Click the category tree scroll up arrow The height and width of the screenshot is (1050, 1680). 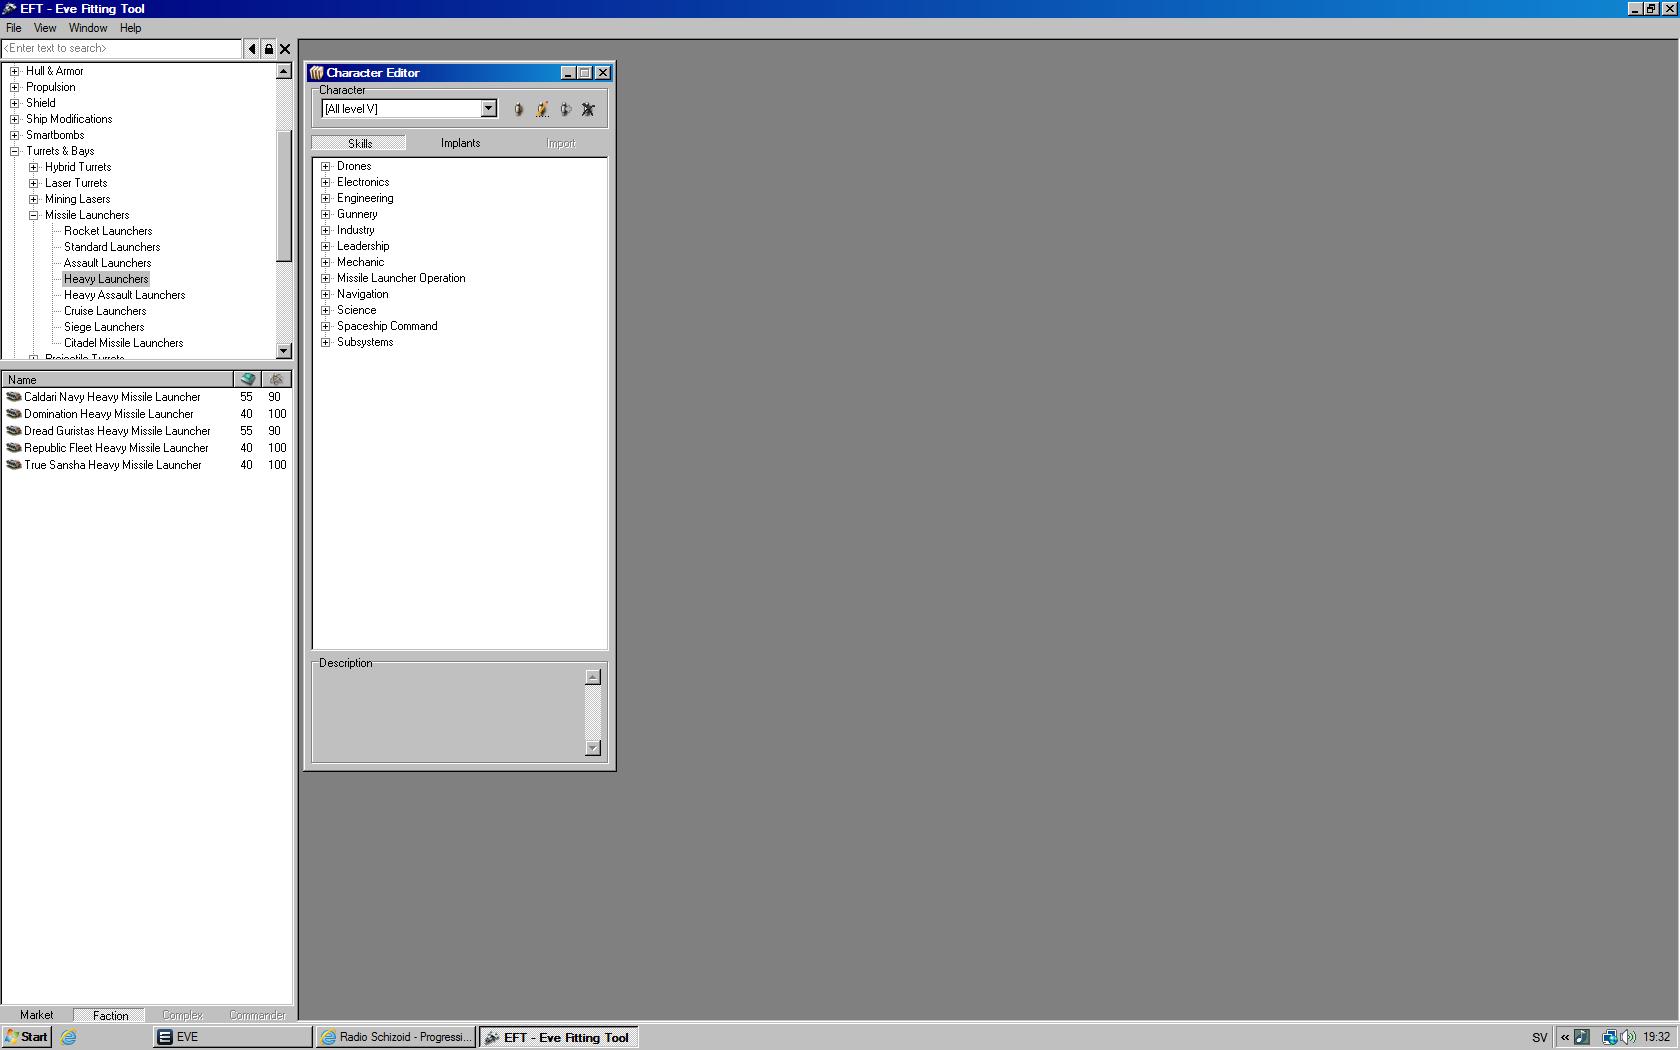point(284,71)
